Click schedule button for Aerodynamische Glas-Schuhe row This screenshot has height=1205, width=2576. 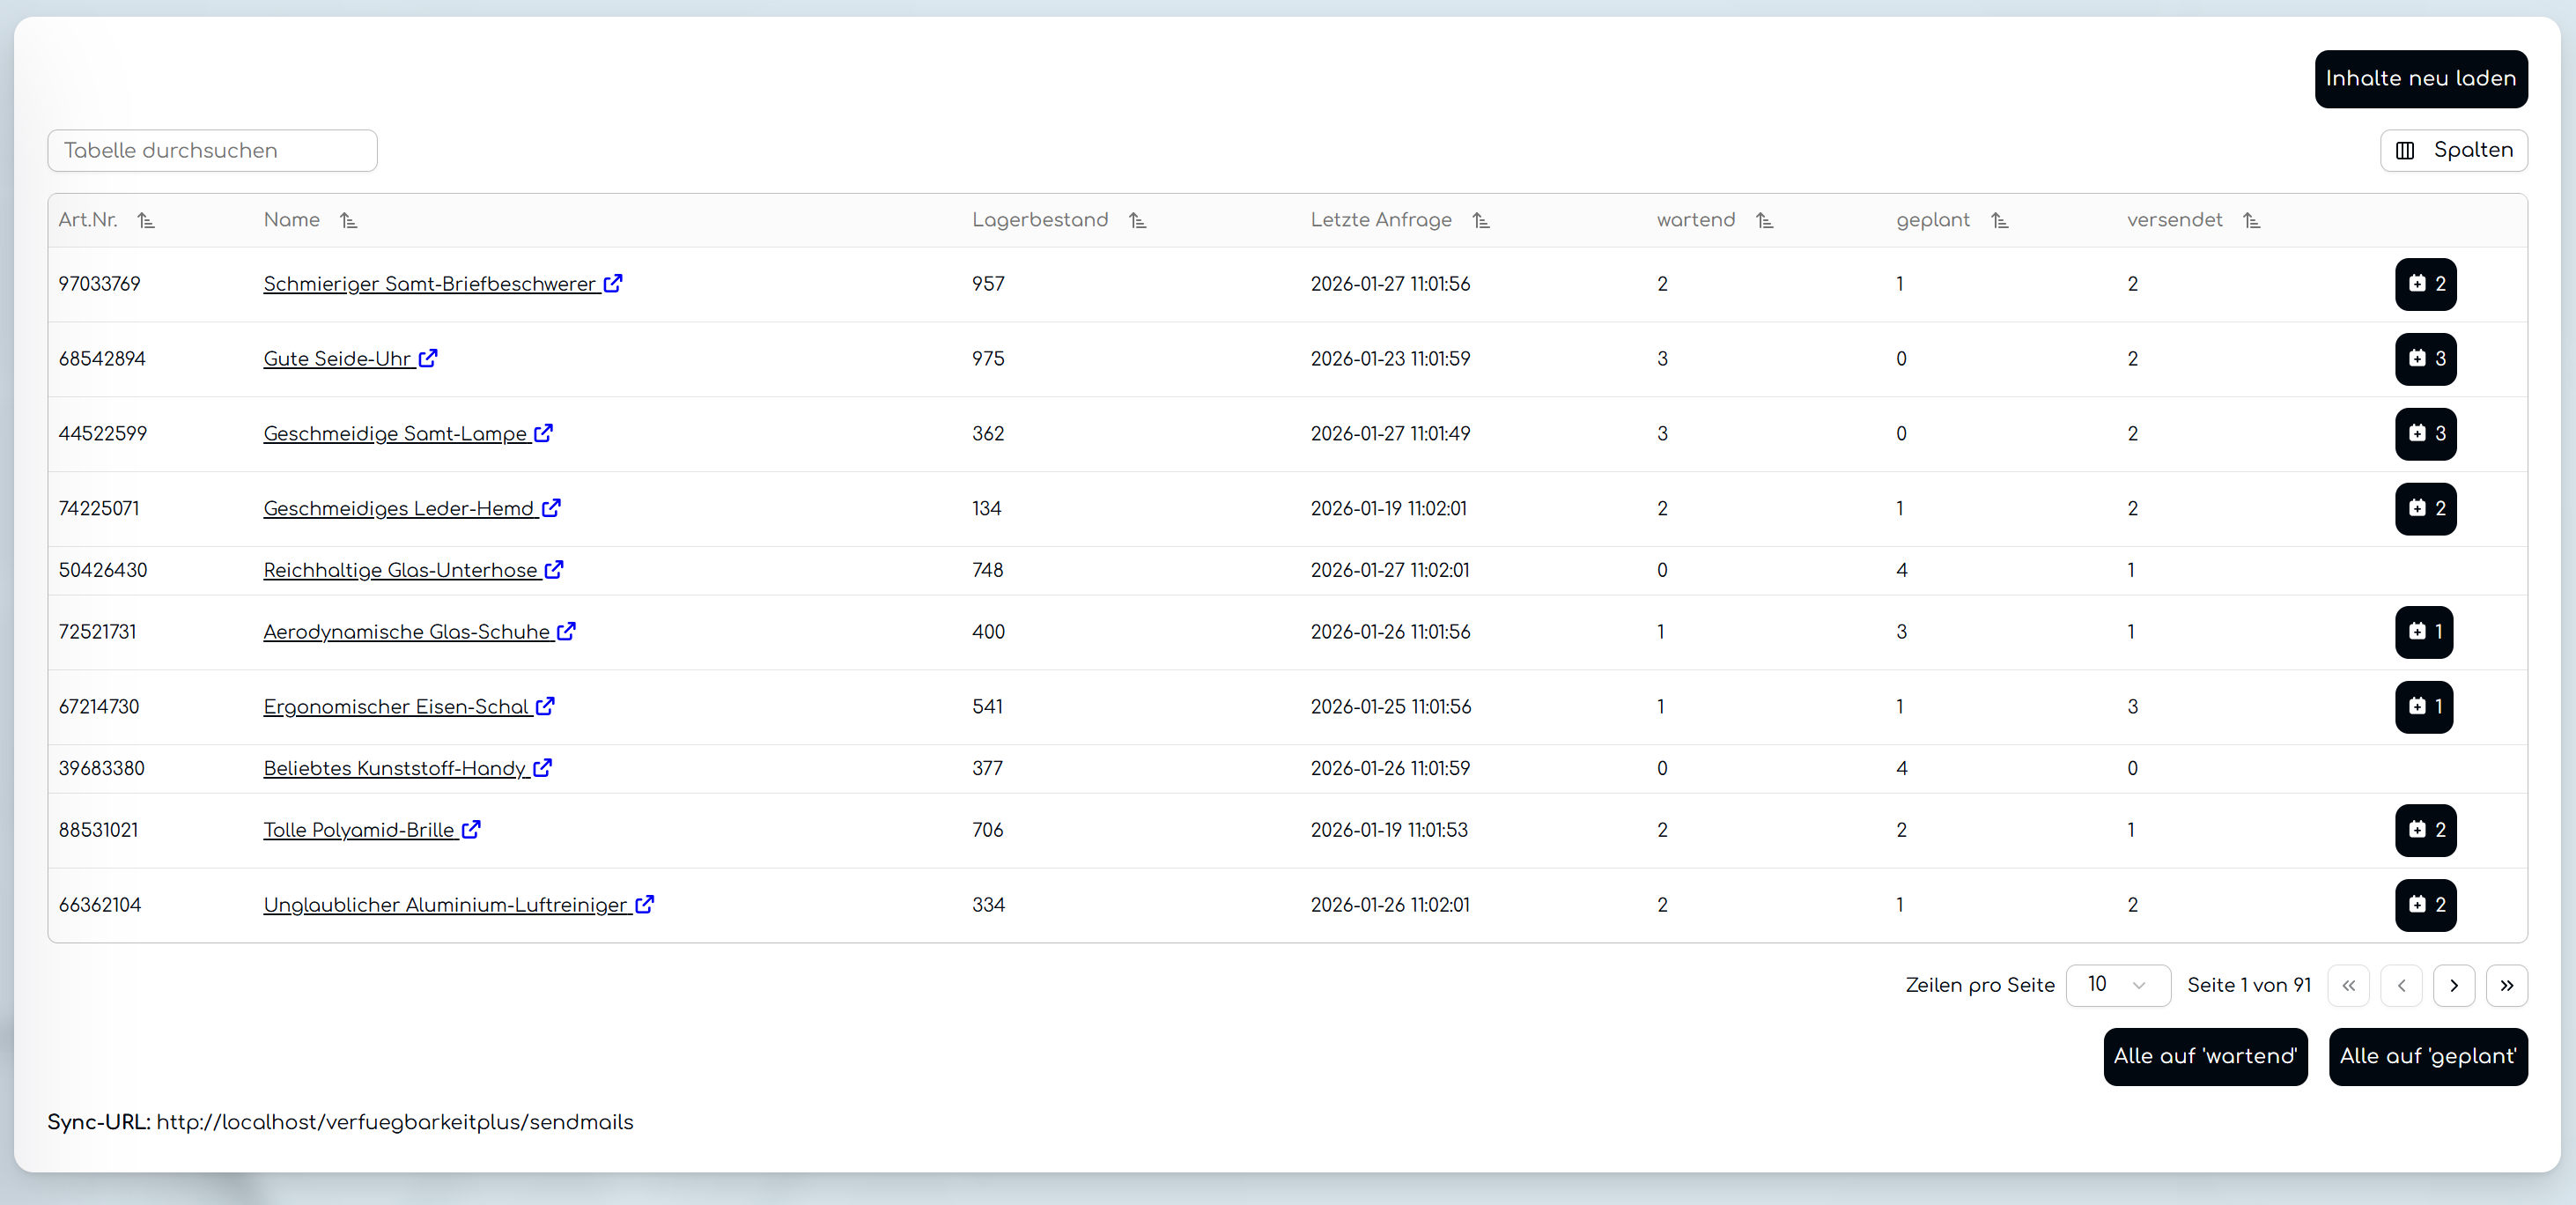tap(2423, 632)
